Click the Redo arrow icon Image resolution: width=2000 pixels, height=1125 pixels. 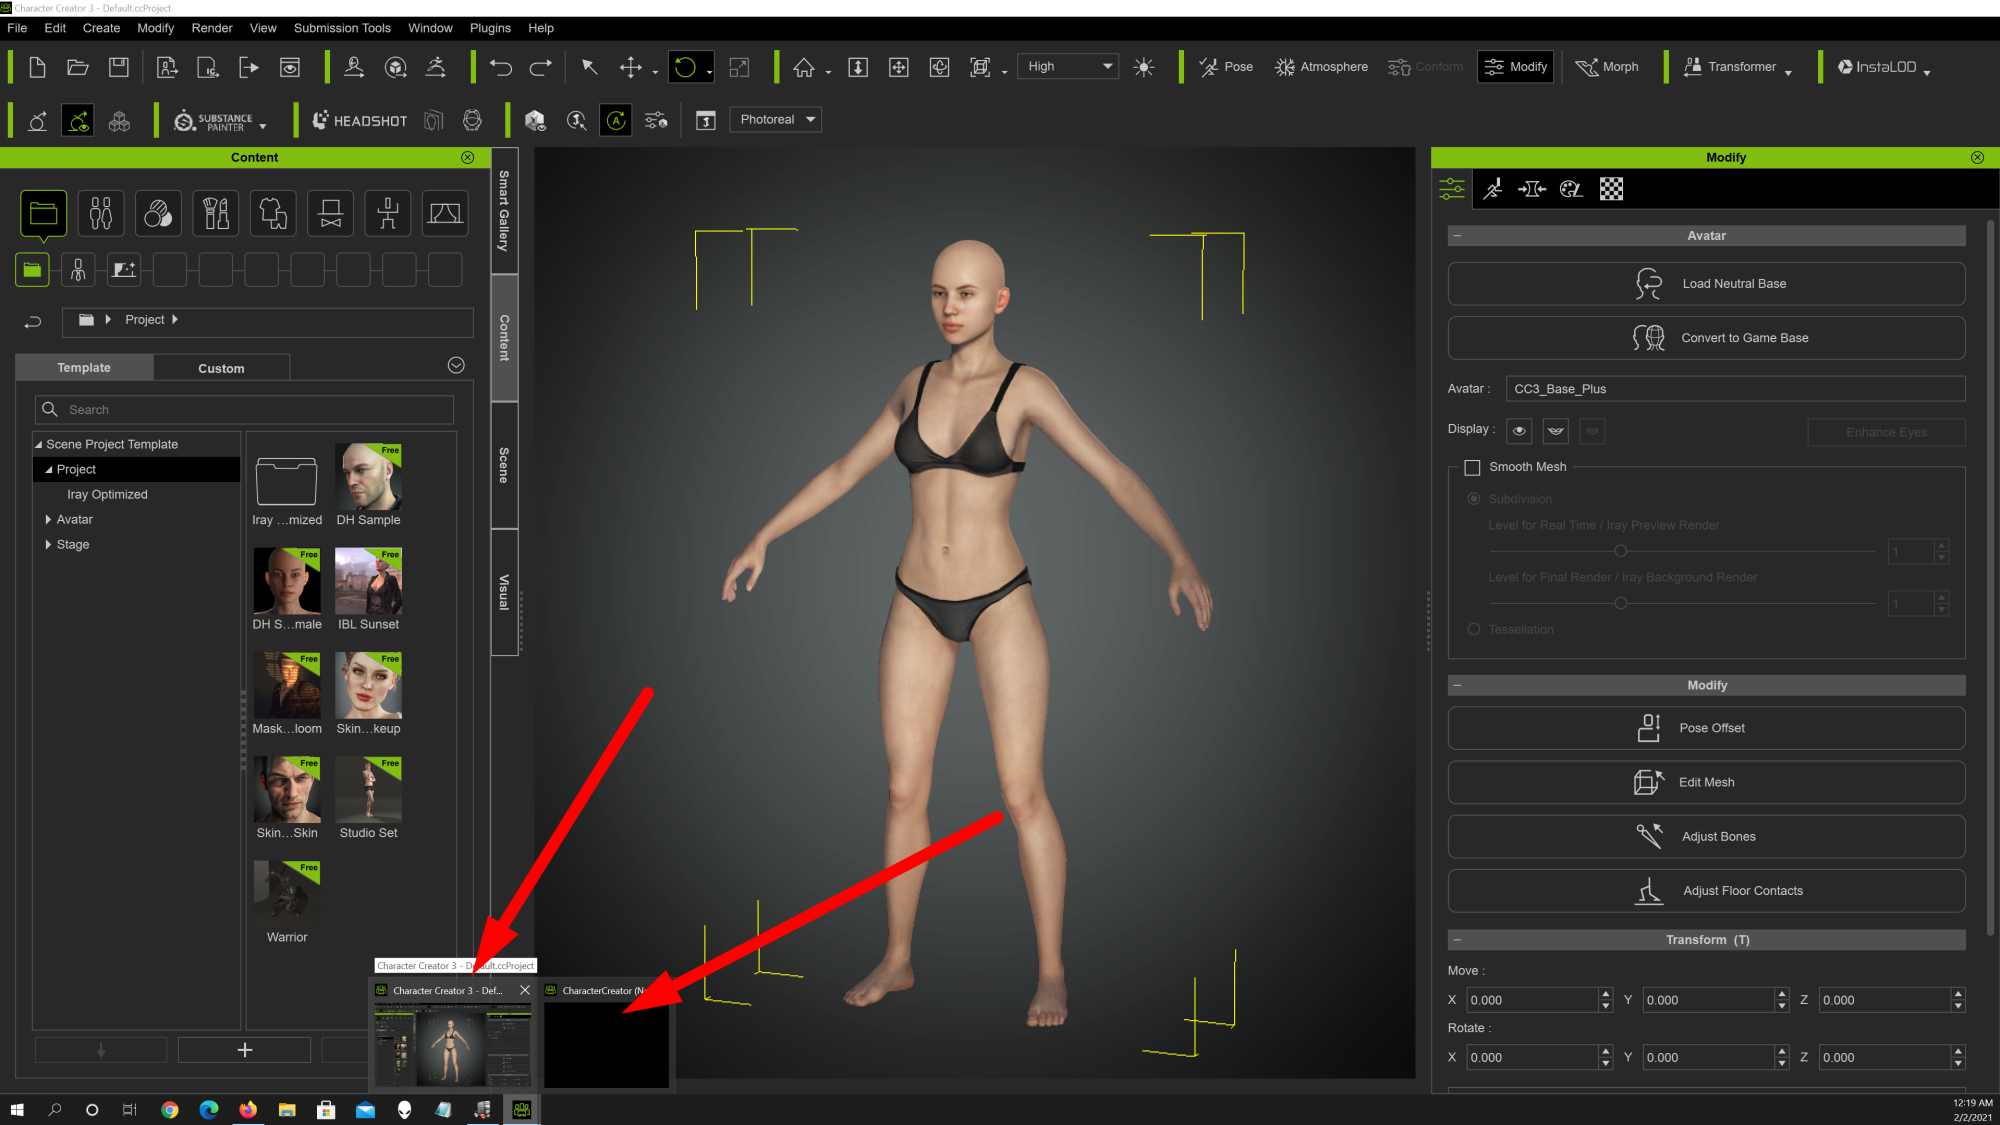tap(540, 67)
